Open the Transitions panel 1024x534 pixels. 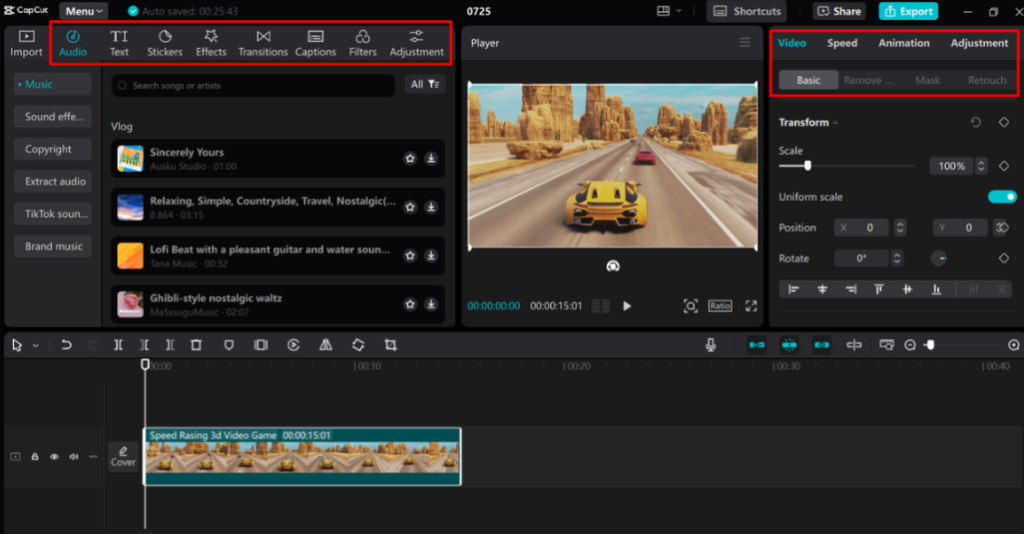(x=263, y=44)
